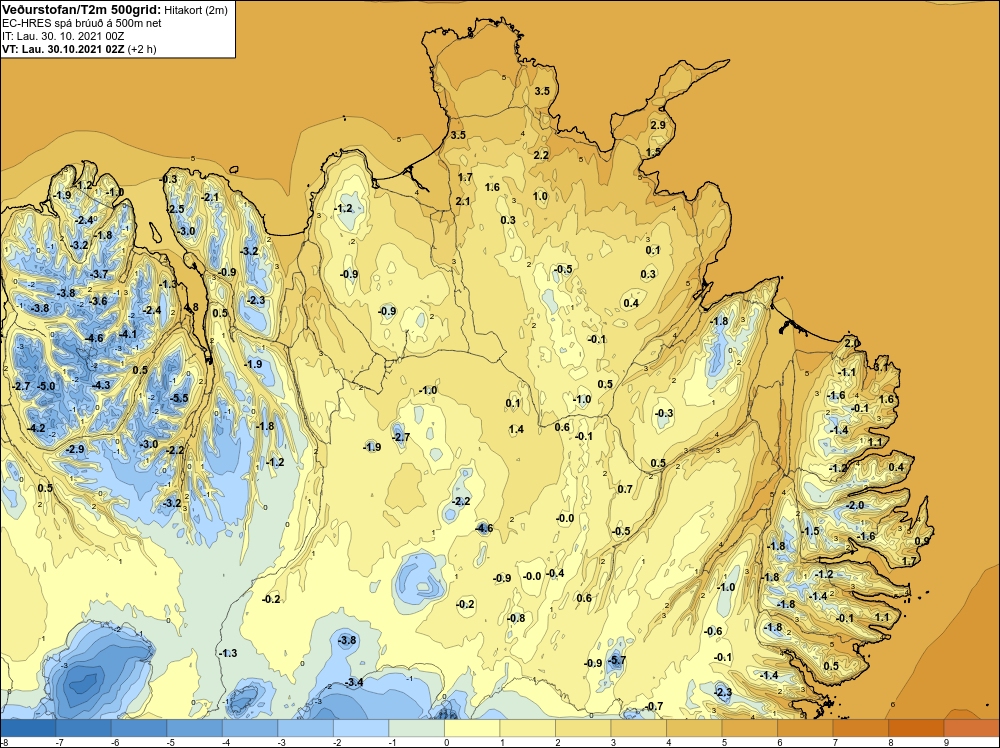Select the 5 to 6 legend color band
The width and height of the screenshot is (1000, 748).
point(749,728)
